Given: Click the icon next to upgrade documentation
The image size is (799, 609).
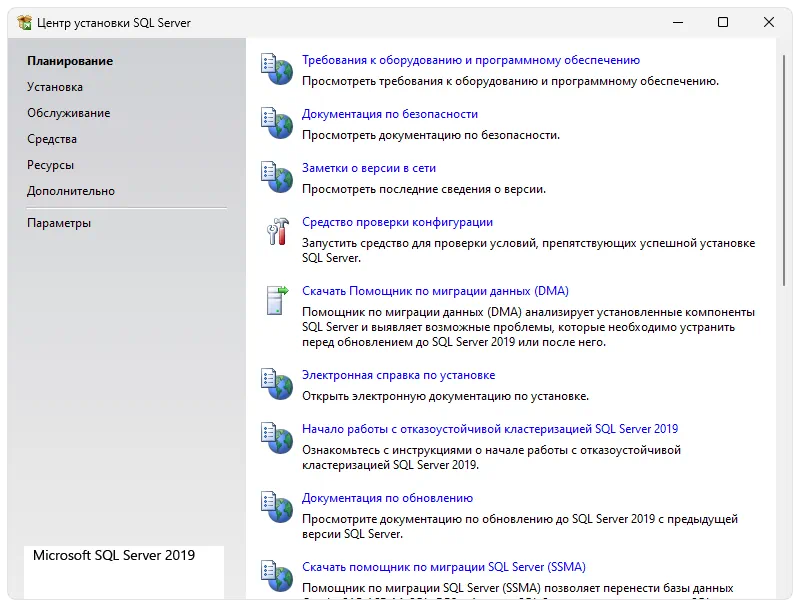Looking at the screenshot, I should pyautogui.click(x=277, y=507).
